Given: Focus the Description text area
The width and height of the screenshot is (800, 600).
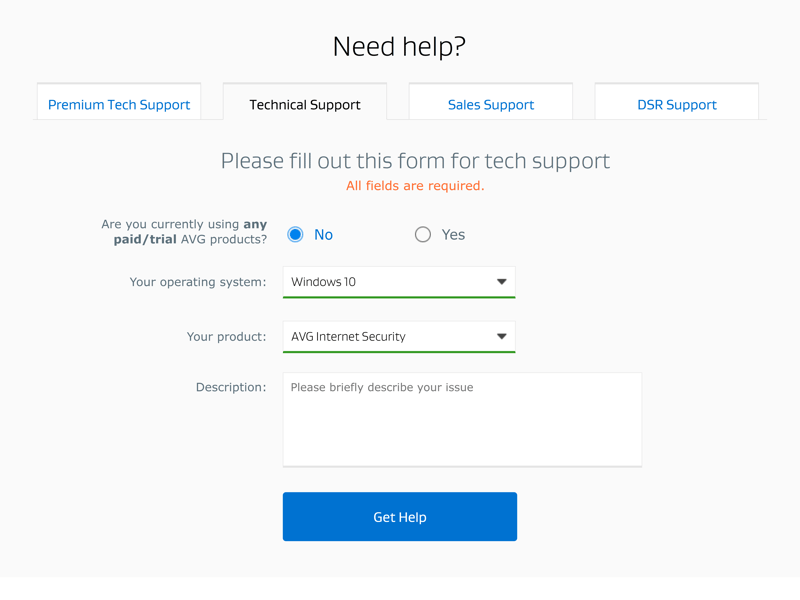Looking at the screenshot, I should tap(462, 419).
